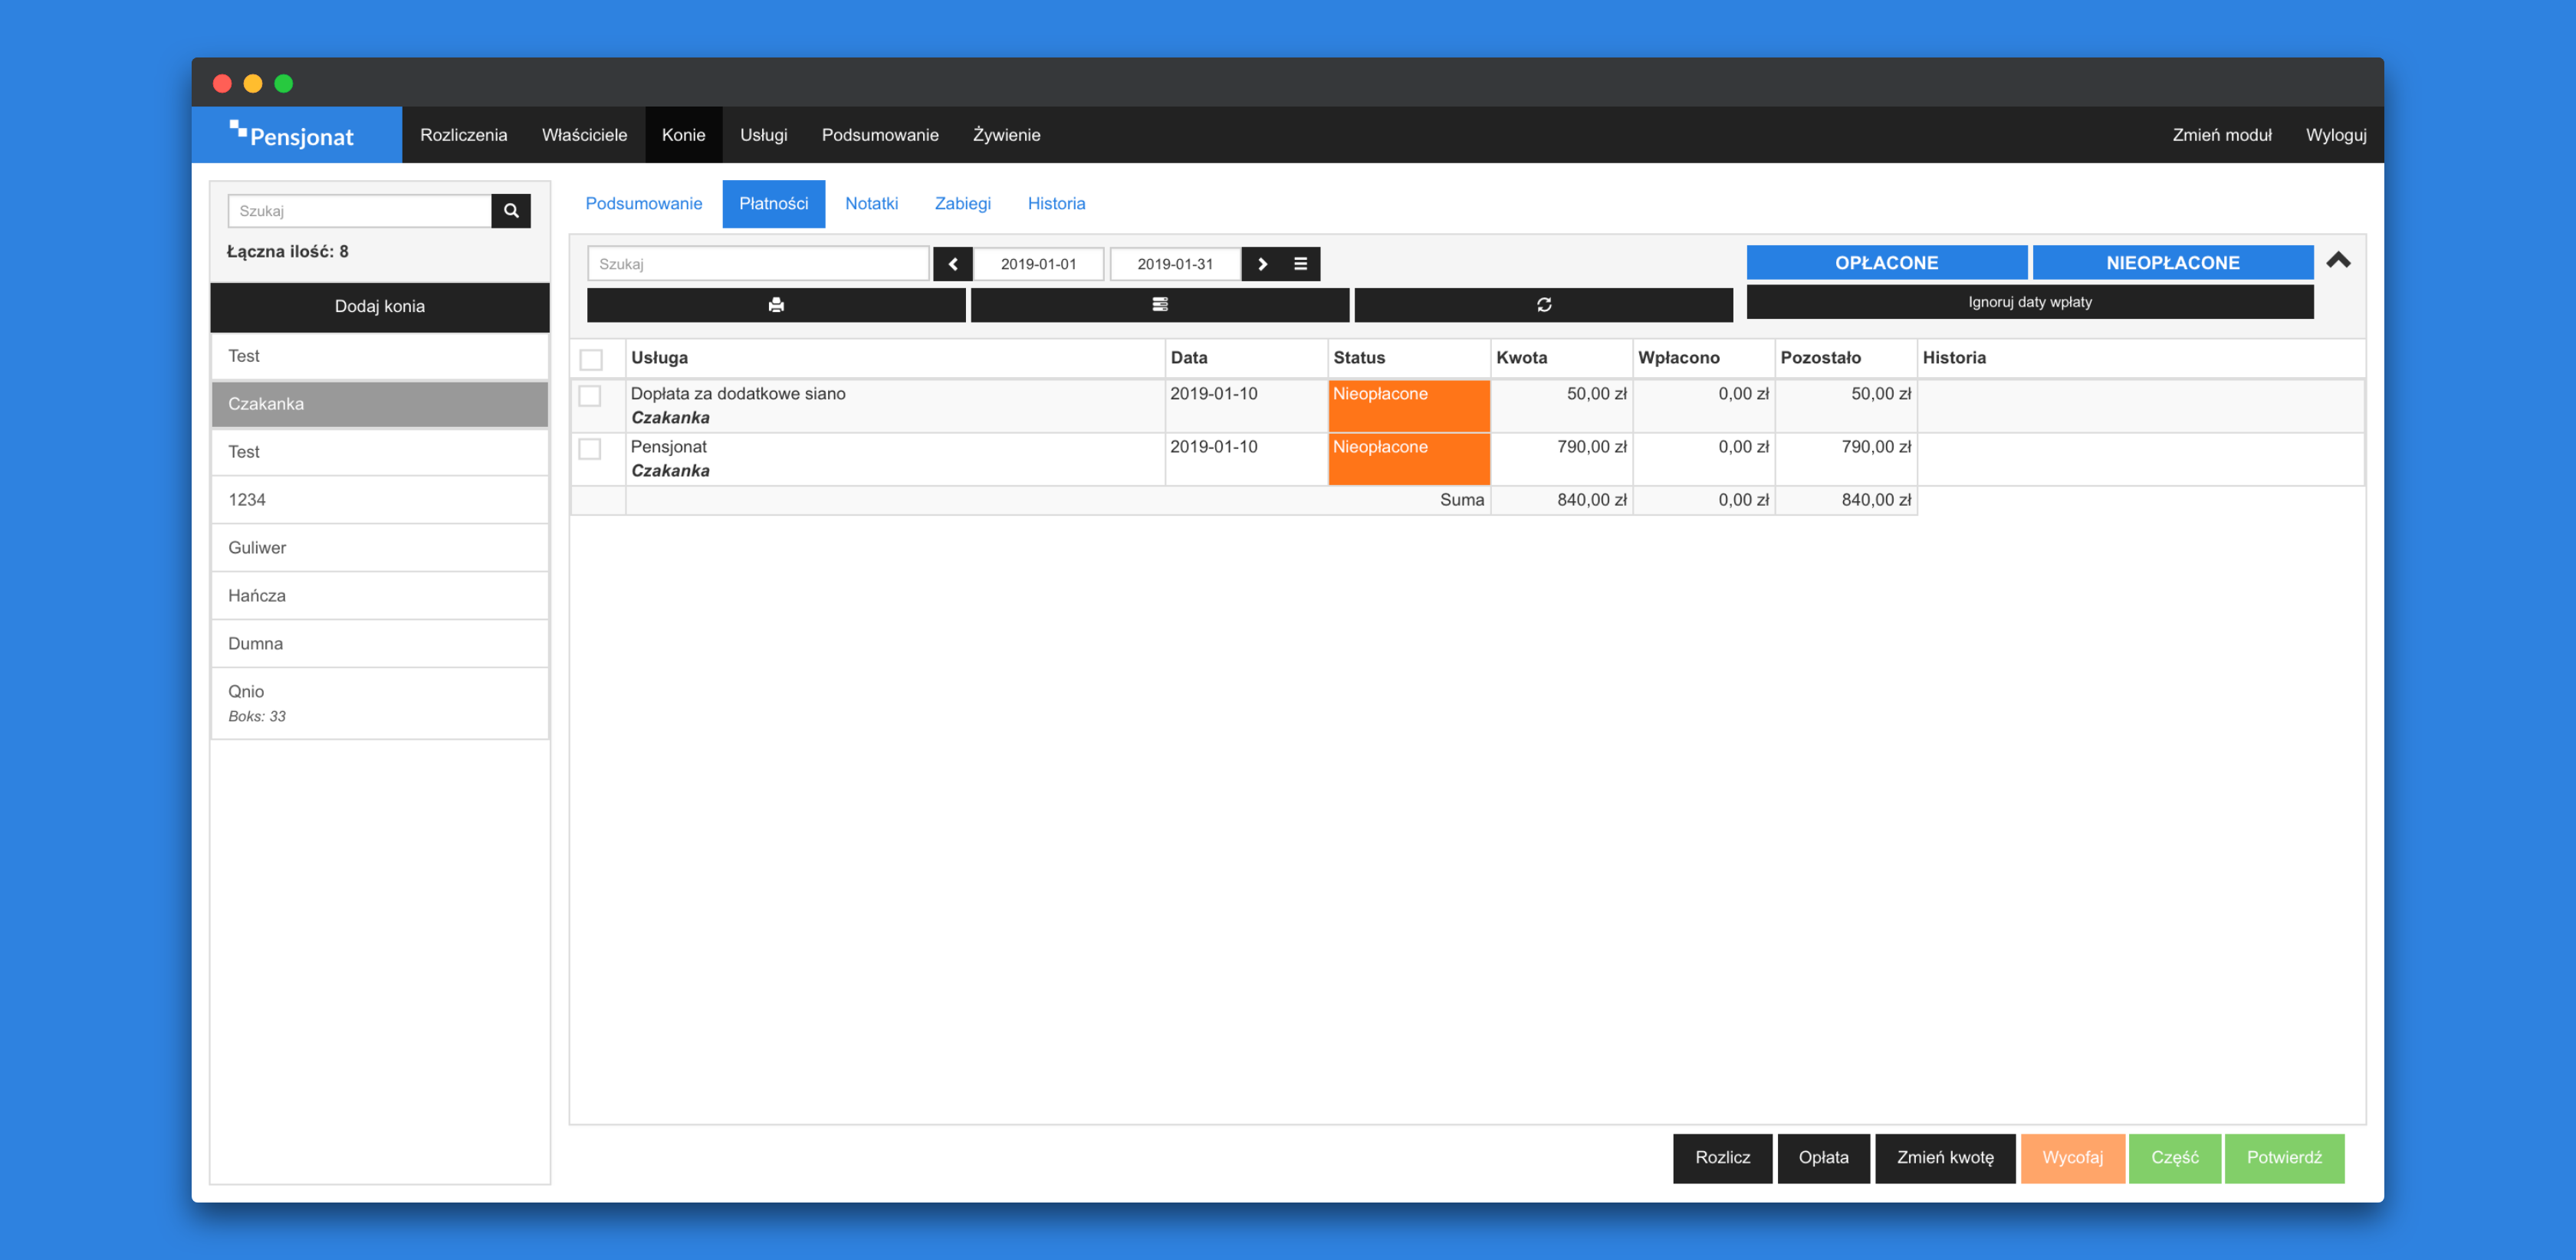The width and height of the screenshot is (2576, 1260).
Task: Open the start date 2019-01-01 field
Action: click(1038, 264)
